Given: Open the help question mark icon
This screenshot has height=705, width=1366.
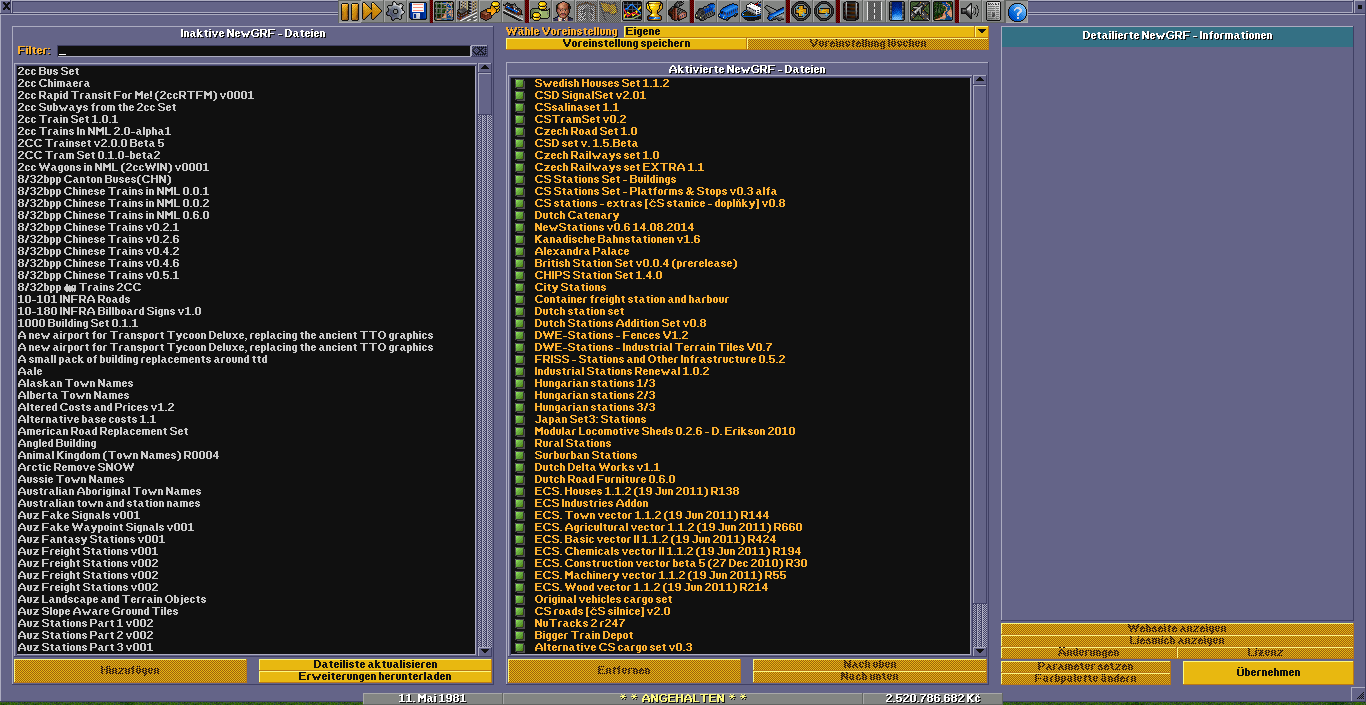Looking at the screenshot, I should [1017, 11].
